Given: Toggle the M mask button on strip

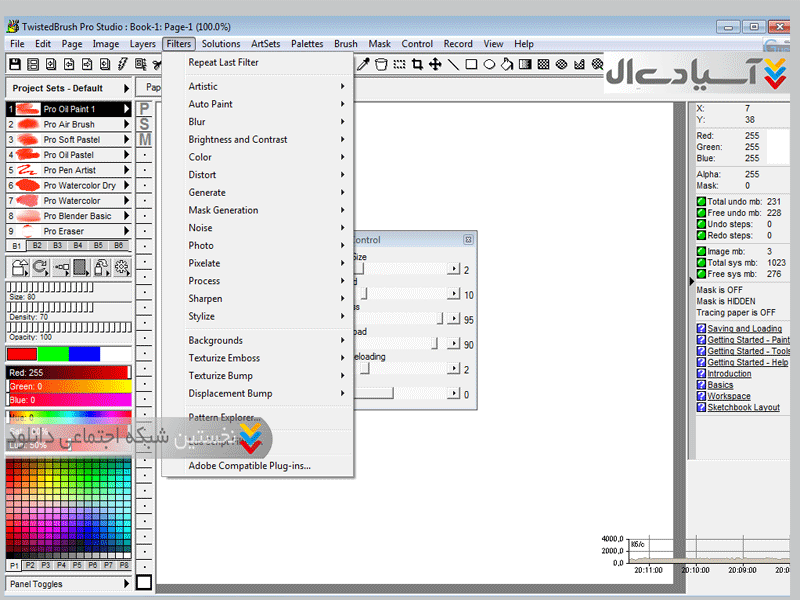Looking at the screenshot, I should click(145, 140).
